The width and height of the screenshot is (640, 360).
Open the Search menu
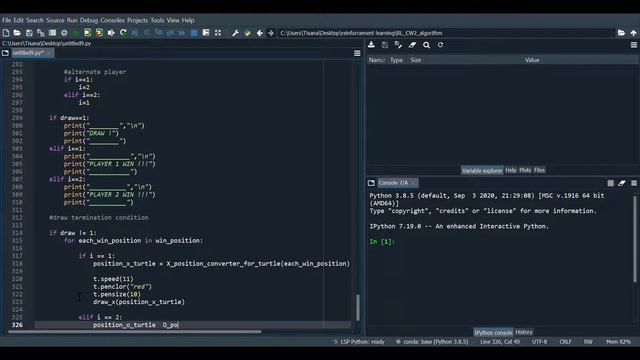pyautogui.click(x=35, y=20)
